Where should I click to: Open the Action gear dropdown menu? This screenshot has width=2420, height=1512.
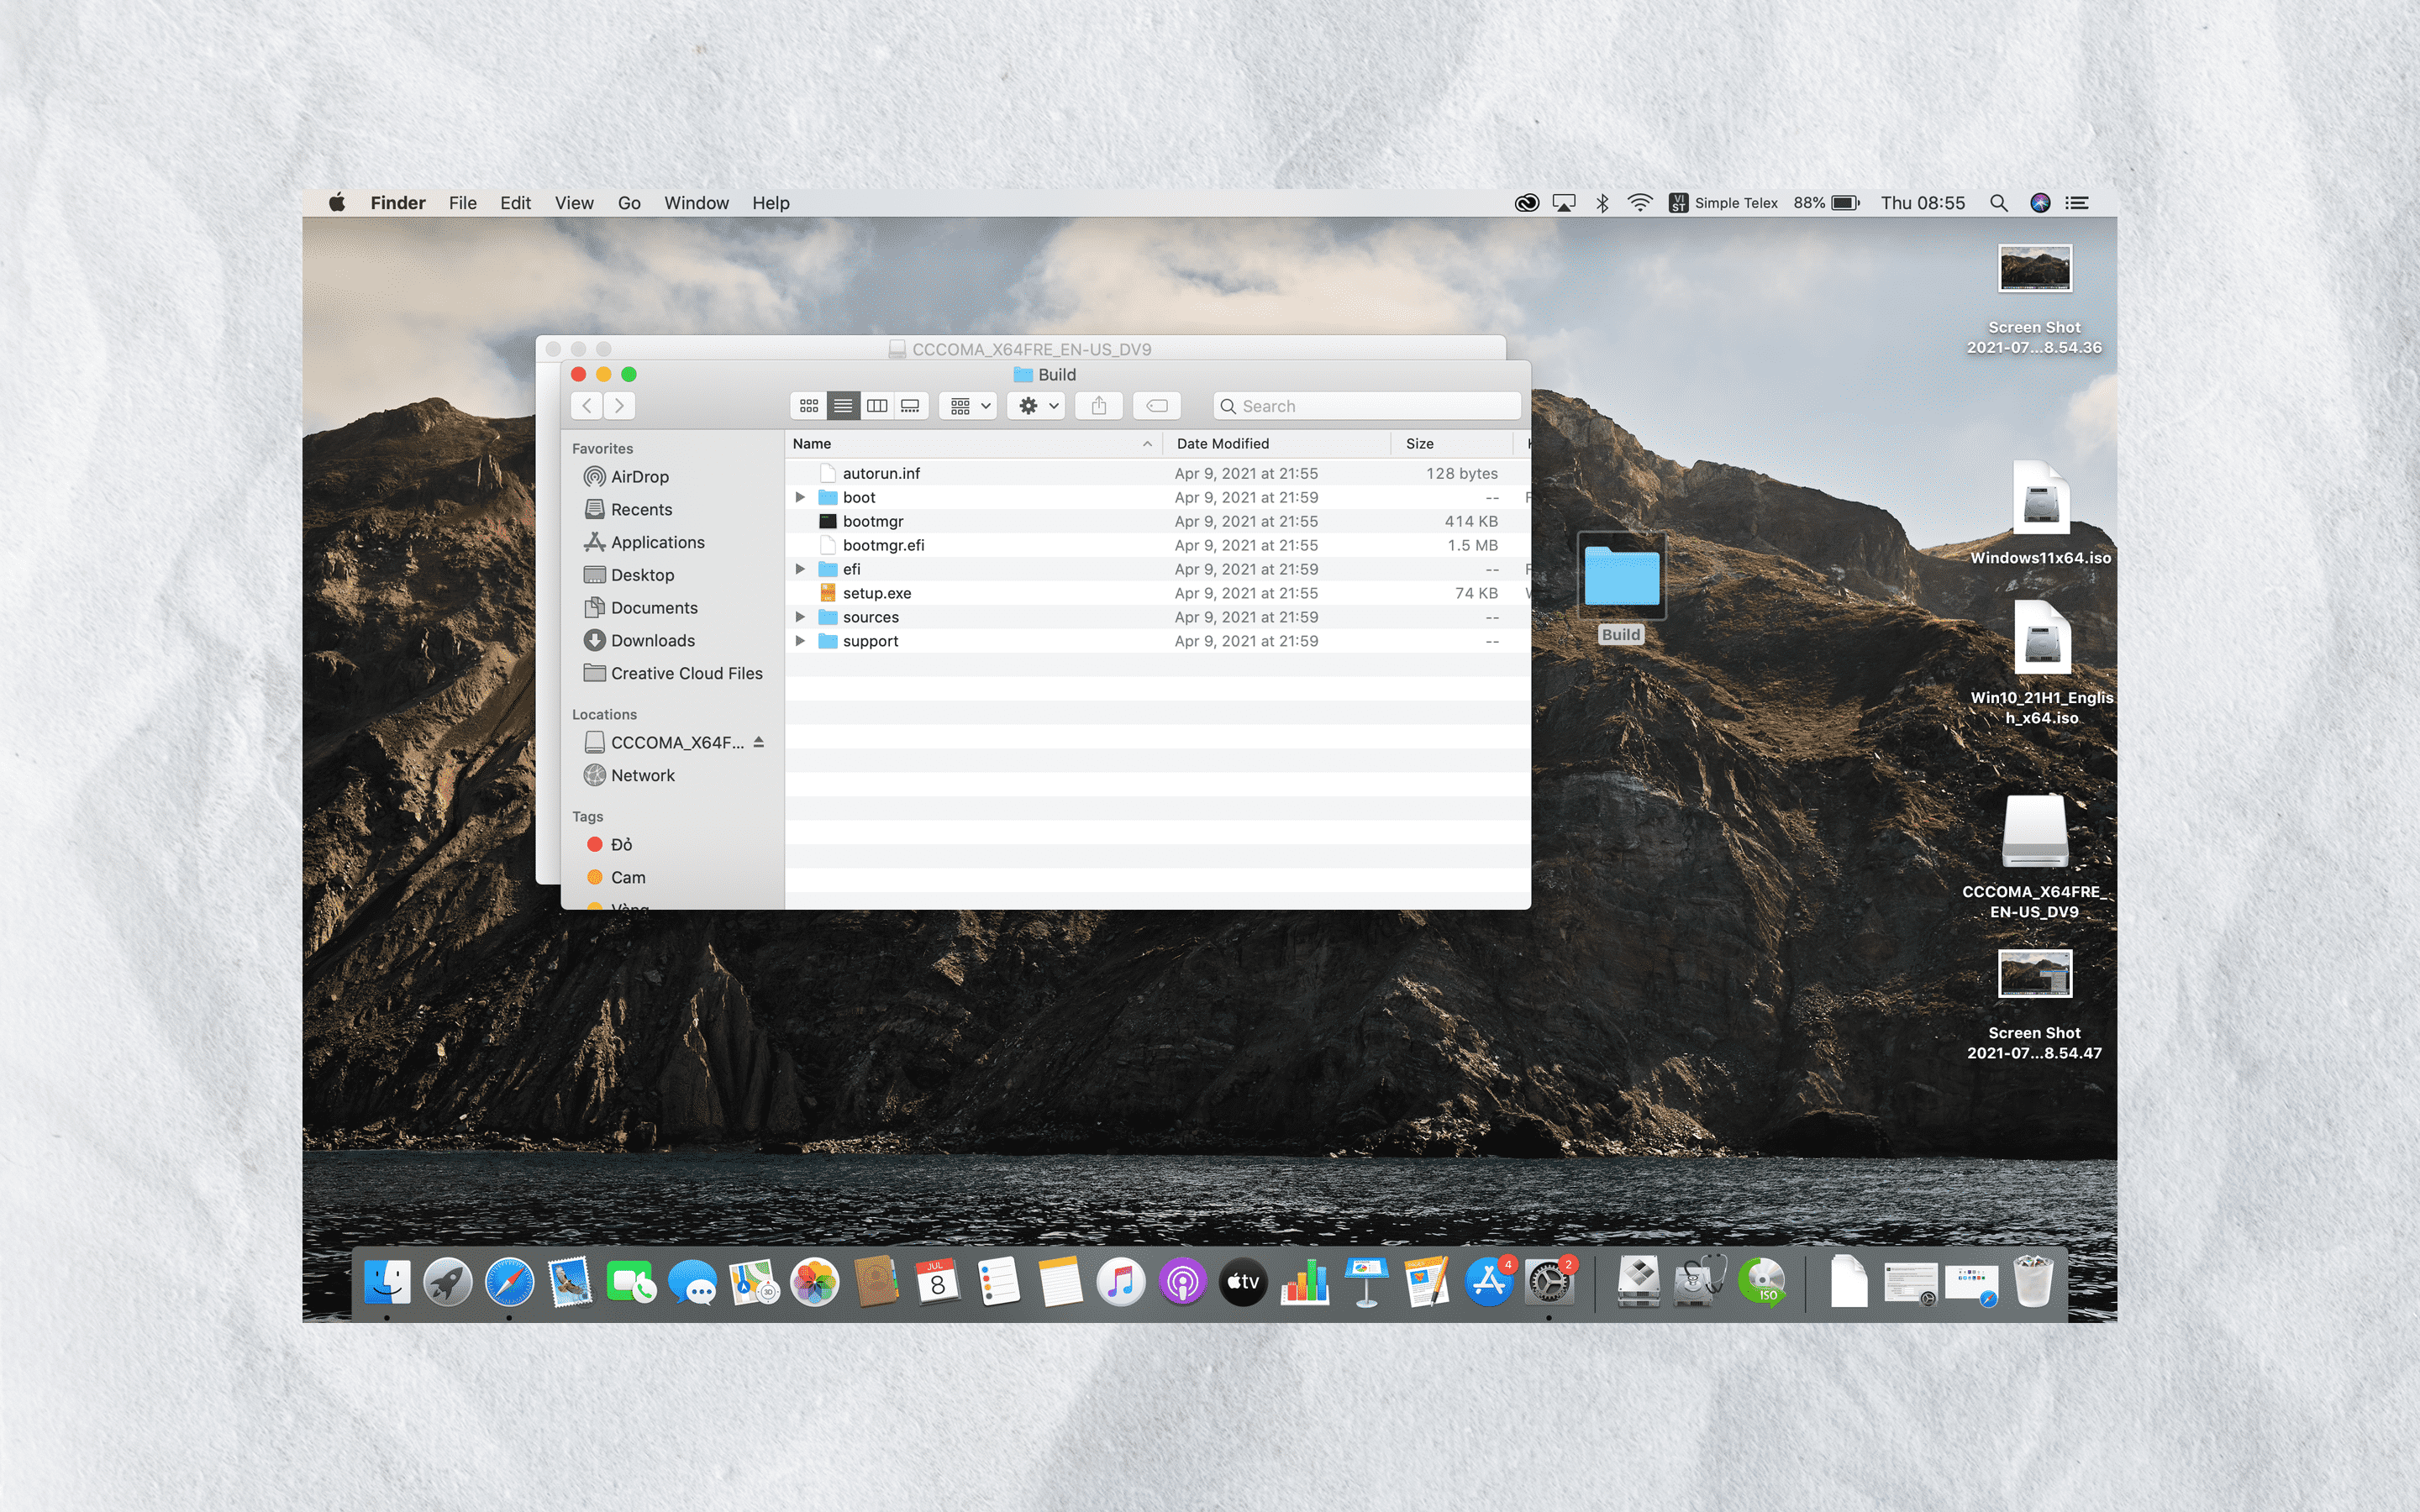pos(1034,406)
